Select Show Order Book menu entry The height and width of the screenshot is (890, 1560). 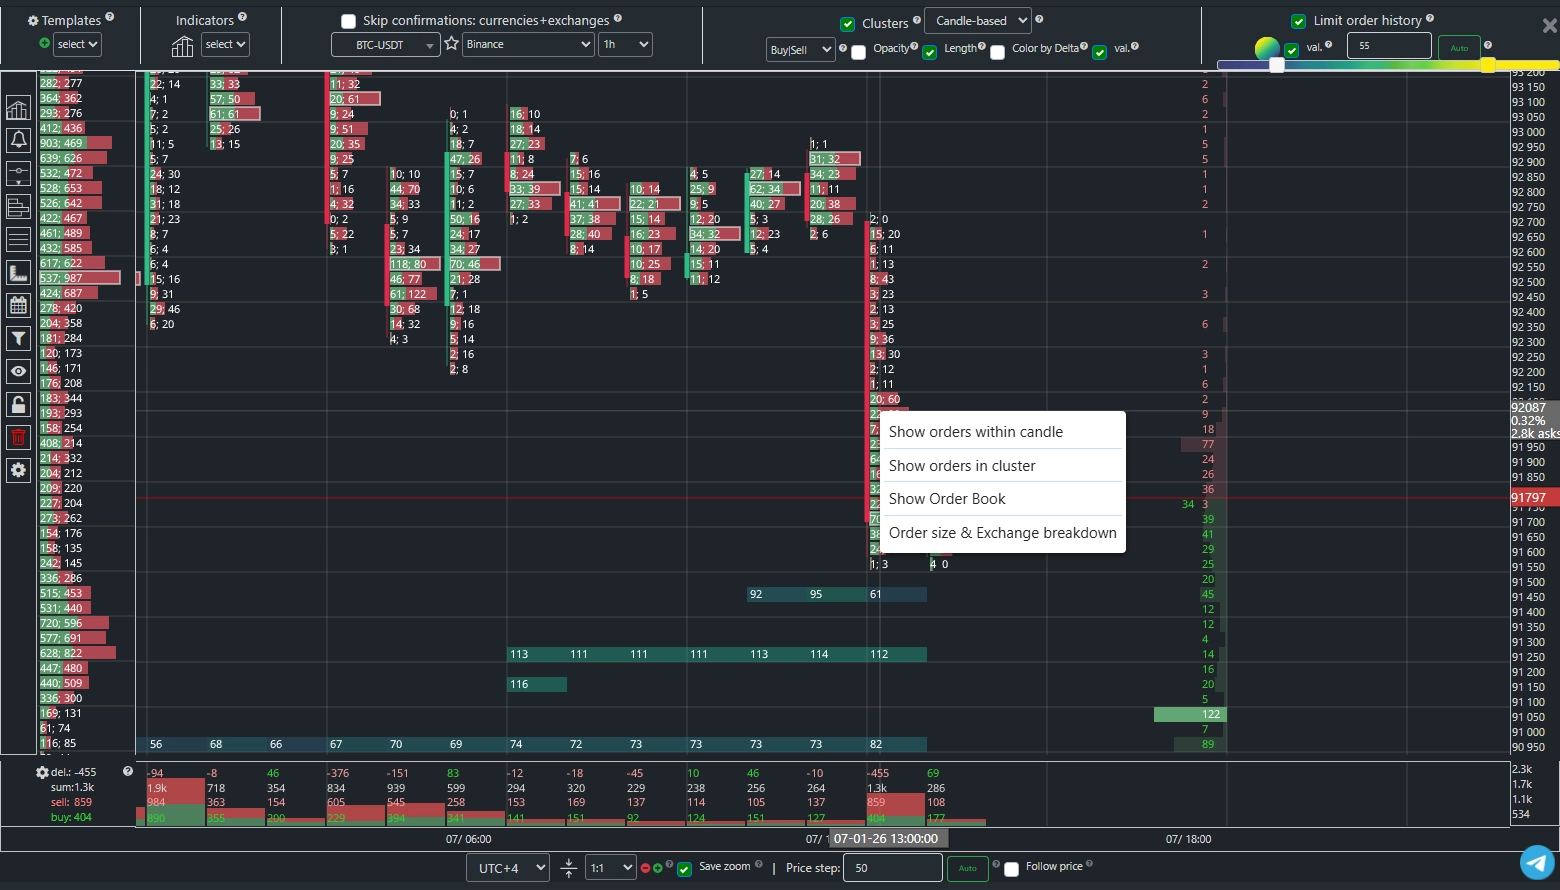(946, 499)
